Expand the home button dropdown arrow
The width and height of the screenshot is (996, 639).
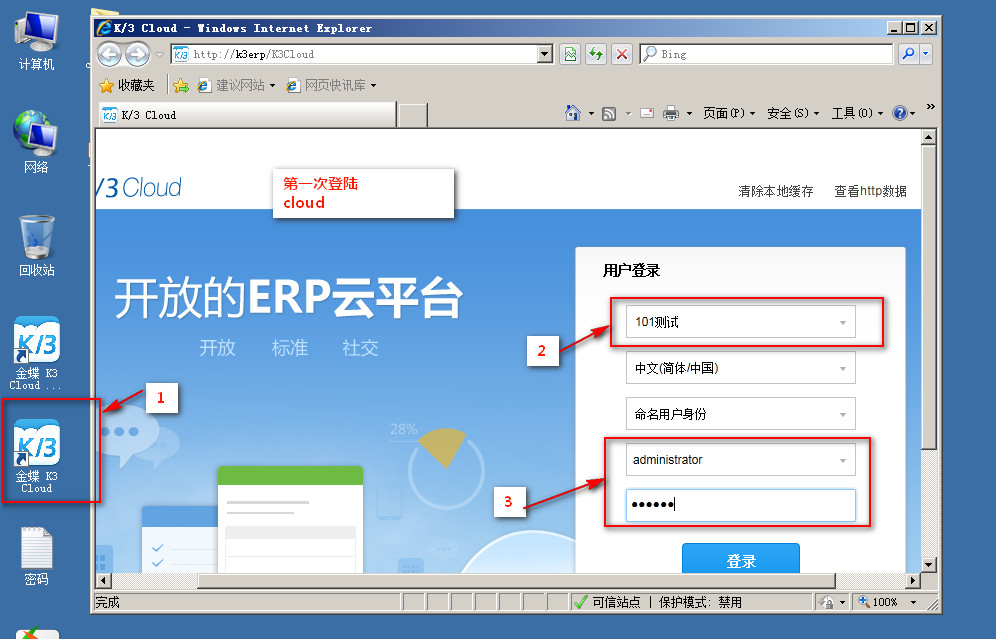point(591,114)
